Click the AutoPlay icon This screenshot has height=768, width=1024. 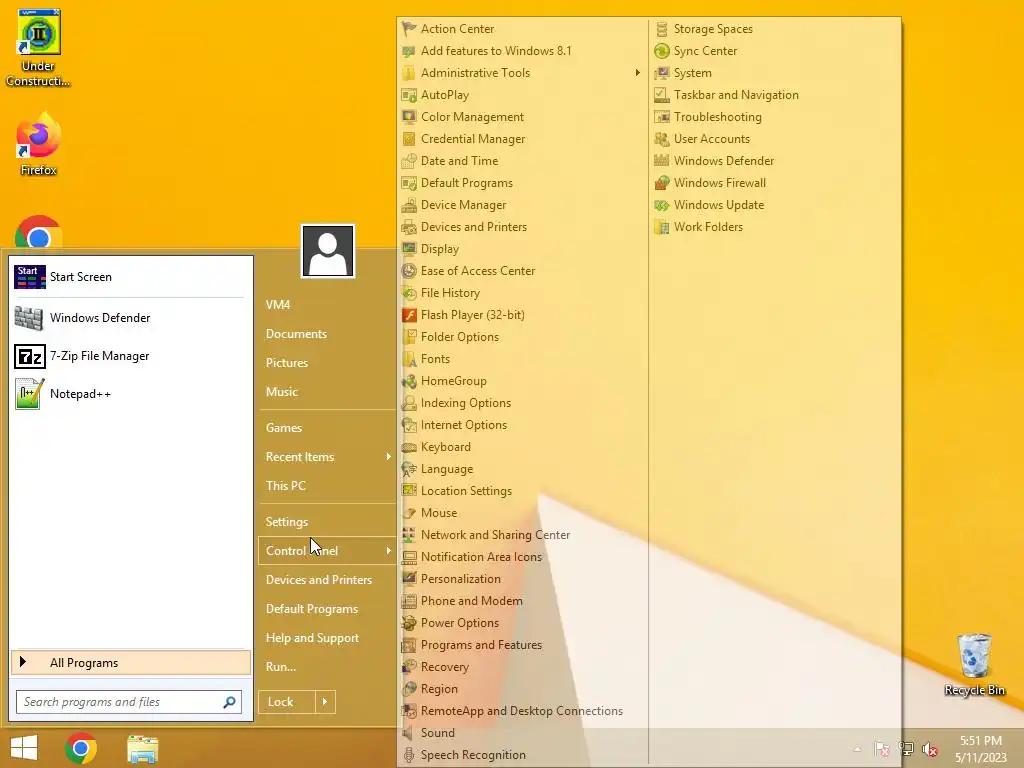coord(409,95)
